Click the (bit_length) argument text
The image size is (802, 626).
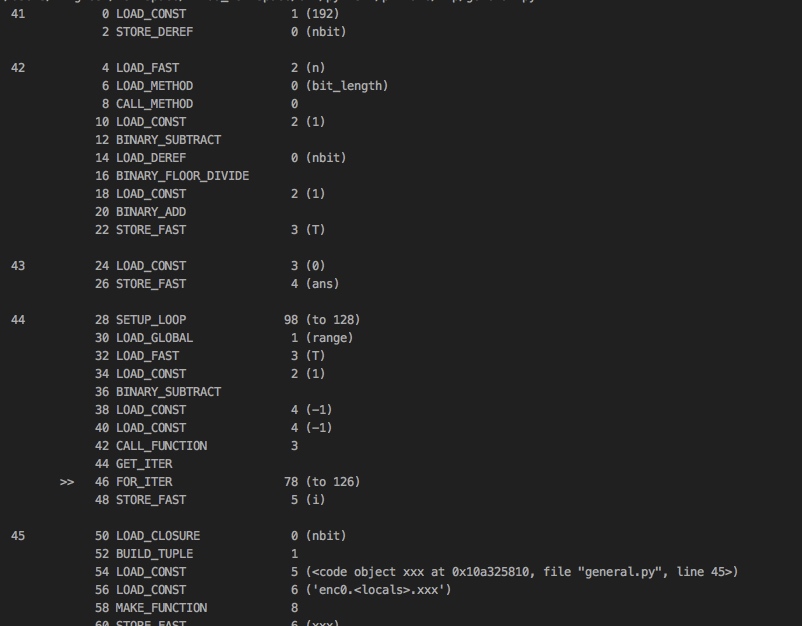coord(346,86)
